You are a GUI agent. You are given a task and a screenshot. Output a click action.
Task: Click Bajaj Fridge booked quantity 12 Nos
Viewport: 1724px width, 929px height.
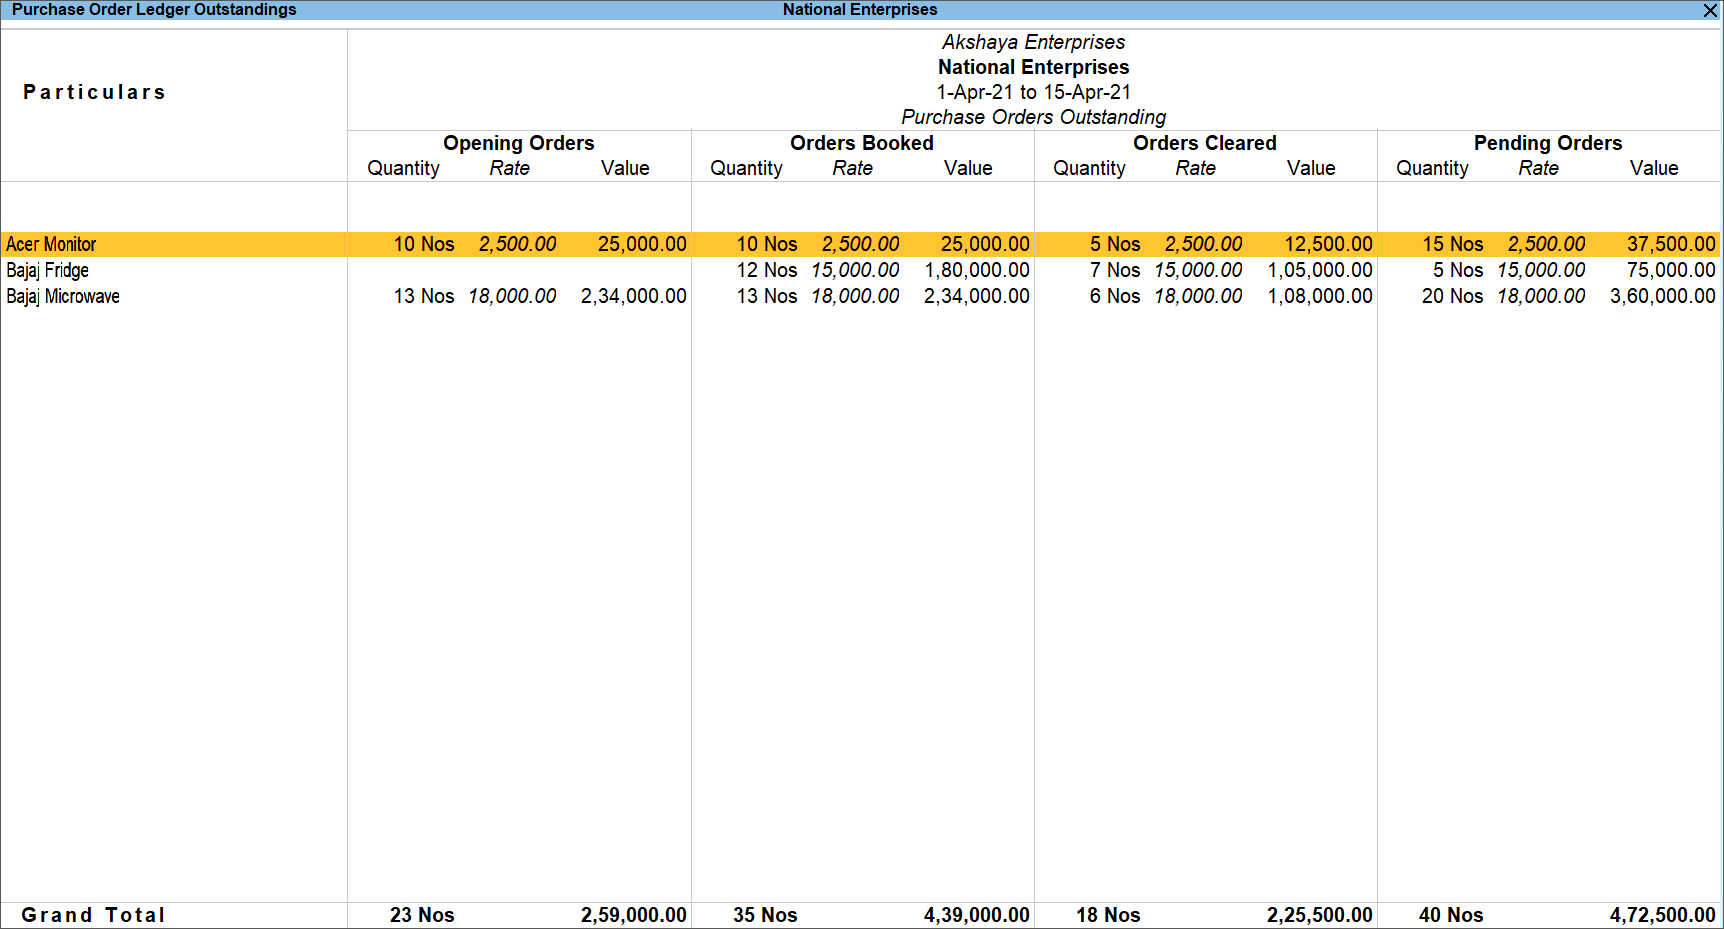click(767, 270)
